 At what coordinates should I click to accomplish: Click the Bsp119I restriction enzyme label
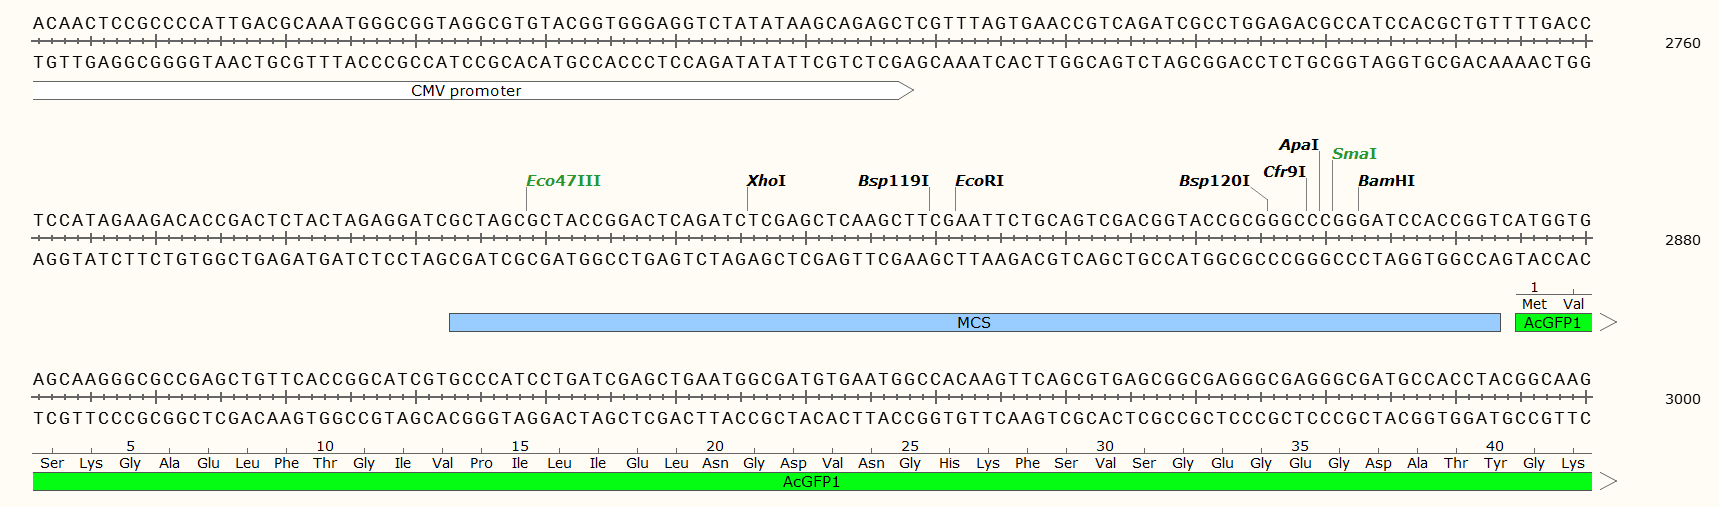click(893, 181)
